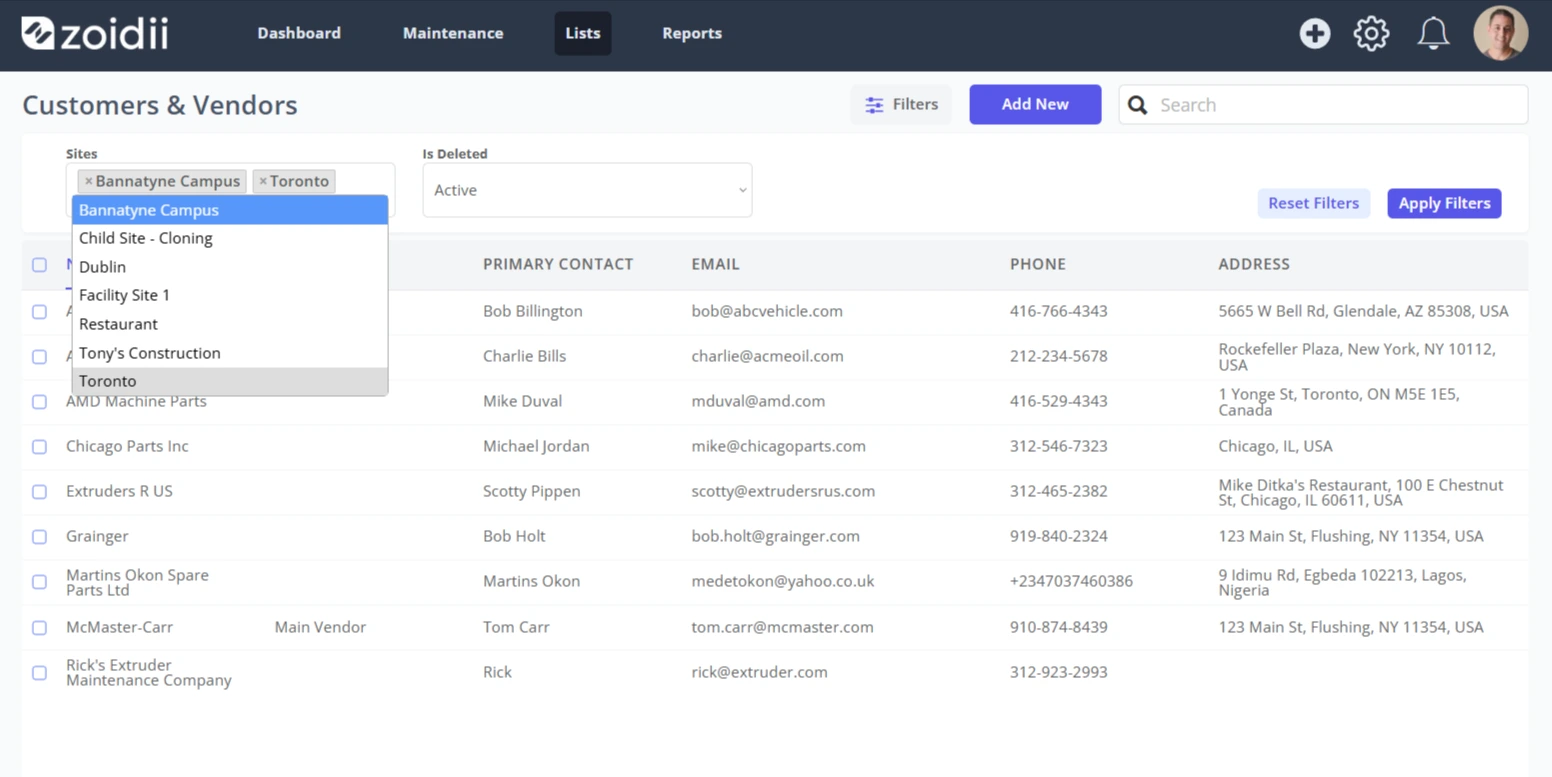Screen dimensions: 1552x777
Task: Open the plus add icon in header
Action: tap(1314, 33)
